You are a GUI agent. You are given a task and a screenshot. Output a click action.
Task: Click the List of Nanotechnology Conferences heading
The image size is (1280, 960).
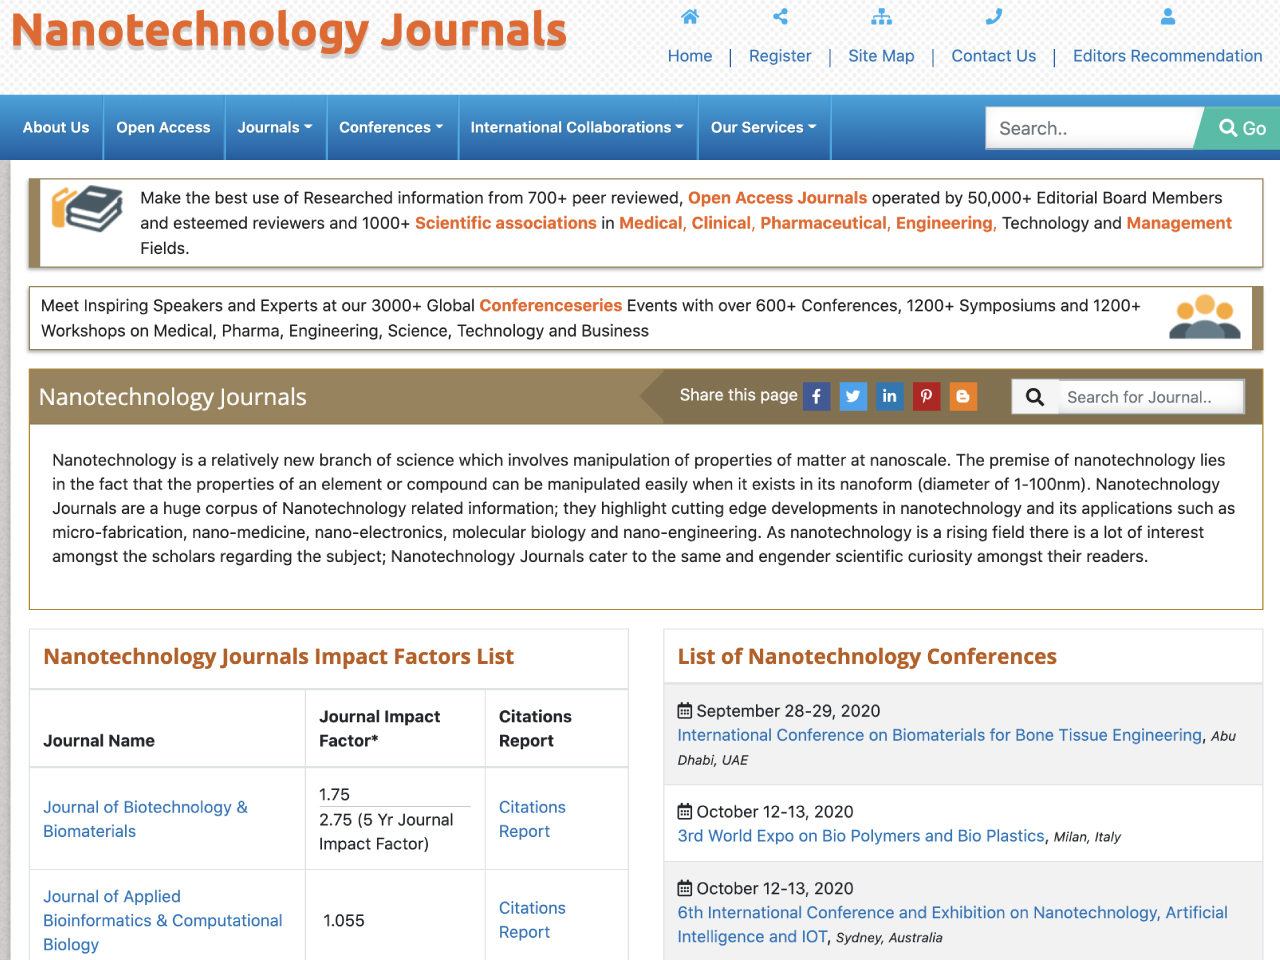pyautogui.click(x=867, y=657)
